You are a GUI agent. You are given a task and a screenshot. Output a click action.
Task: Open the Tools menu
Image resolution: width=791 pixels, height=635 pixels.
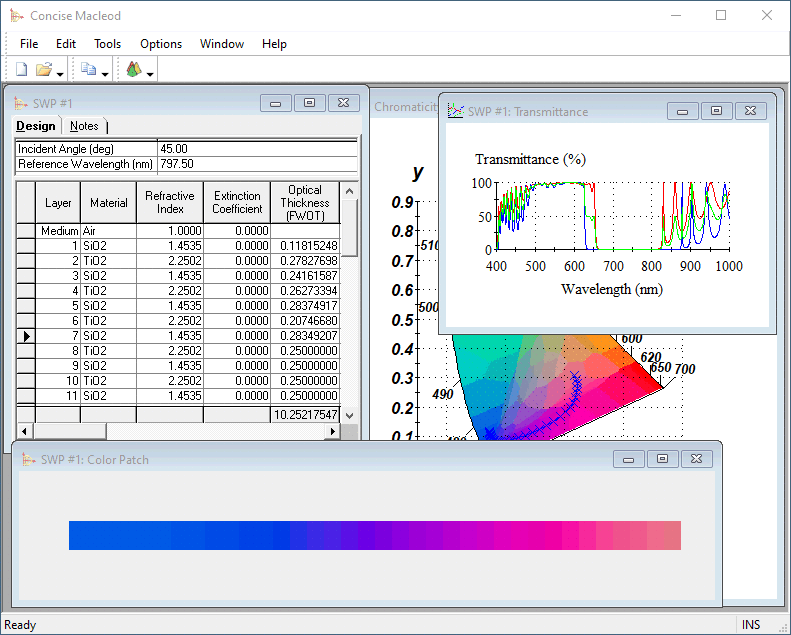tap(107, 44)
